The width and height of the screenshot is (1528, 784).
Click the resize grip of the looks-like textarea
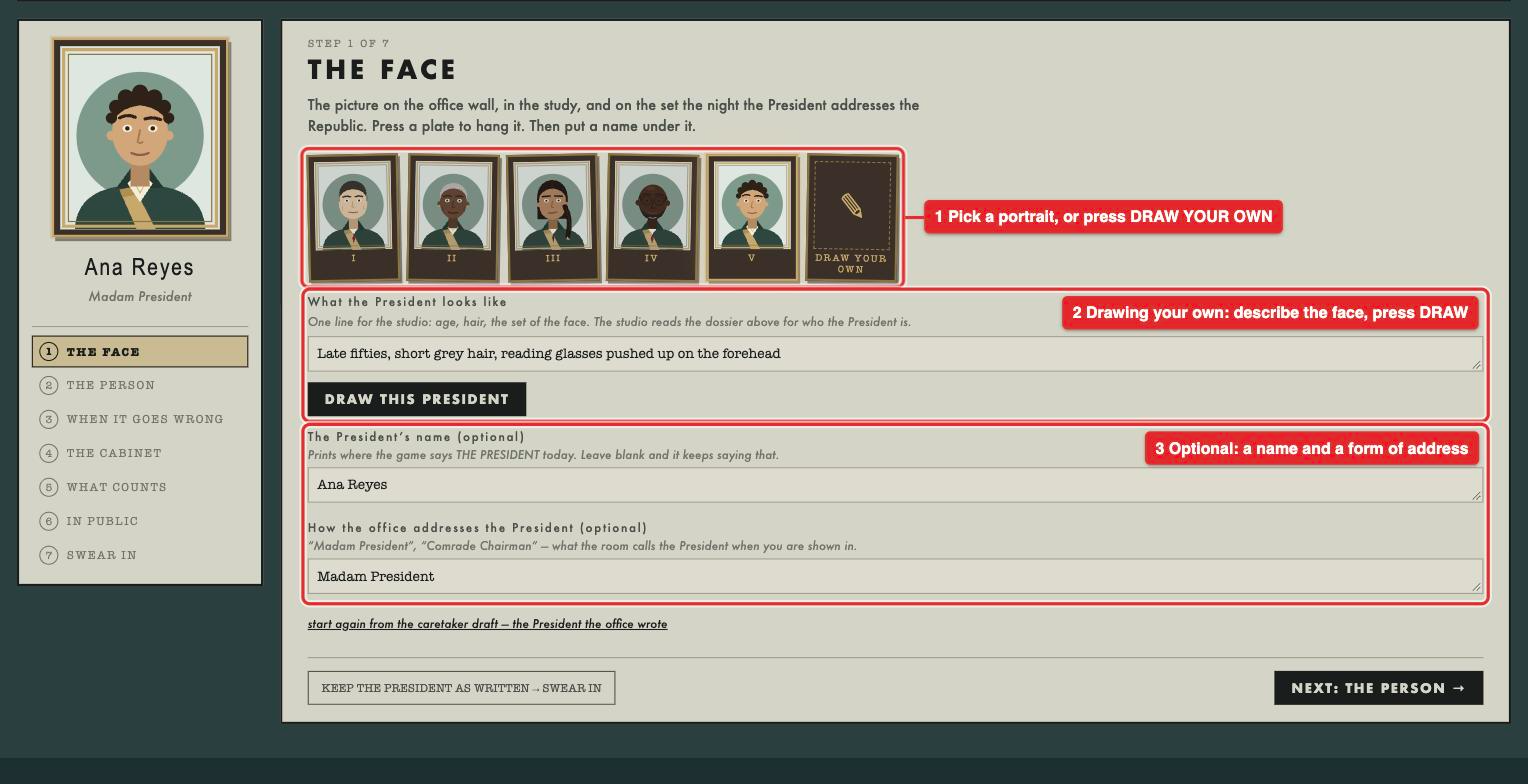click(1476, 364)
